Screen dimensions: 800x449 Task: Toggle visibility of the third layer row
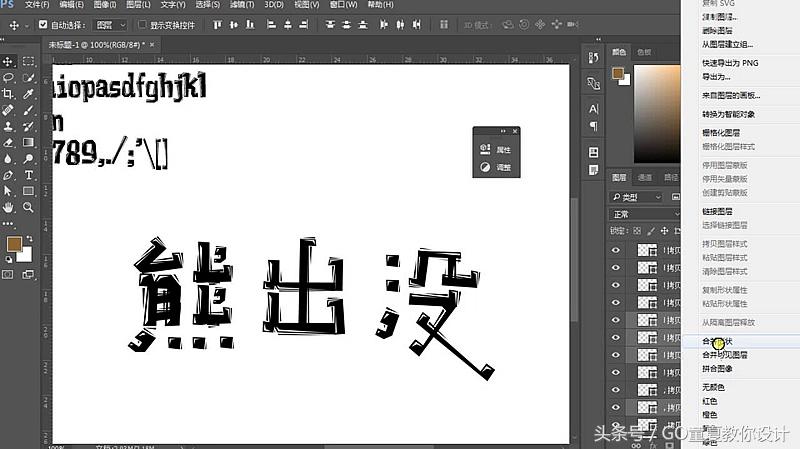point(616,285)
